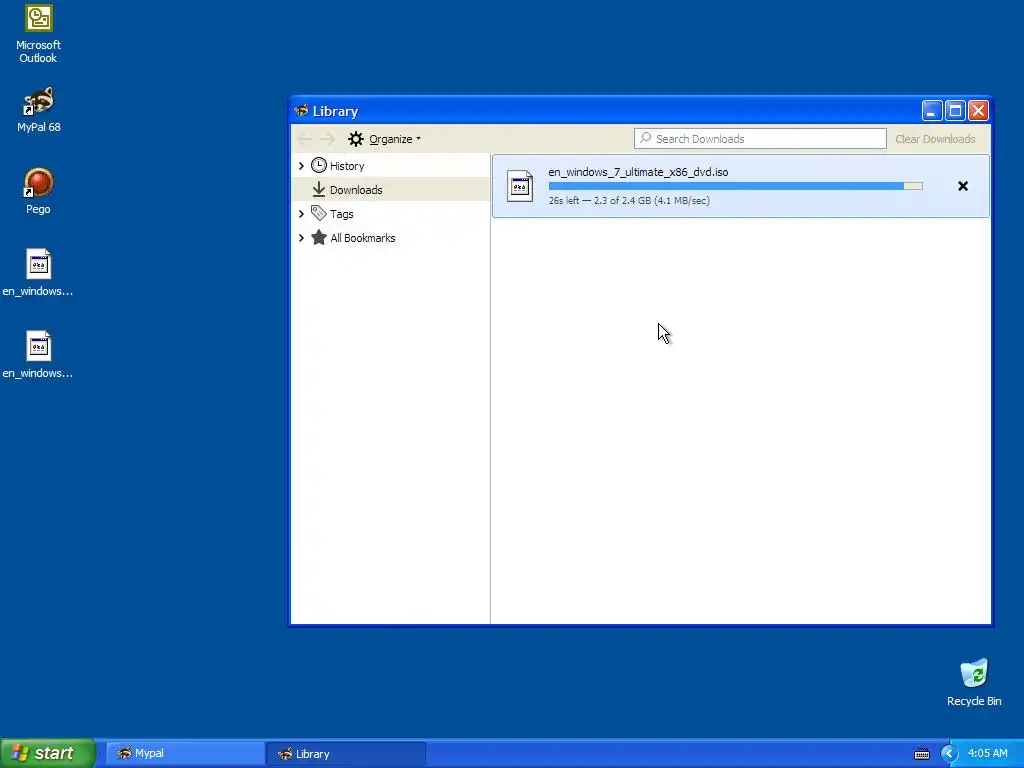Open the Windows start button
1024x768 pixels.
pyautogui.click(x=47, y=753)
